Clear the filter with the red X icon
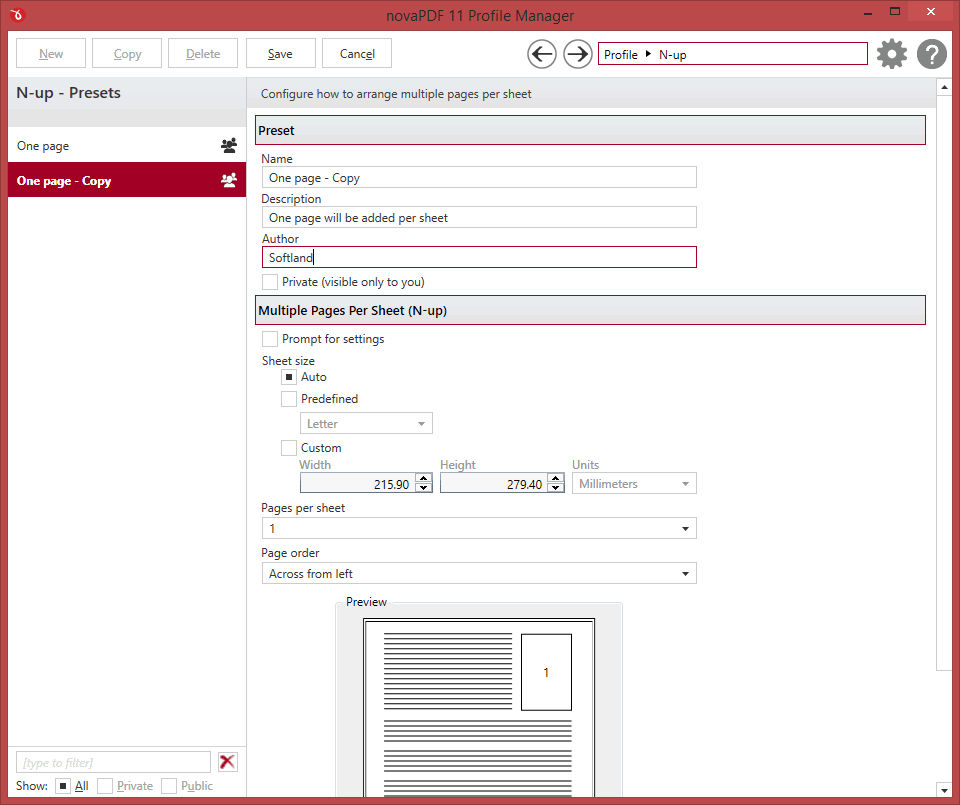 pyautogui.click(x=227, y=762)
